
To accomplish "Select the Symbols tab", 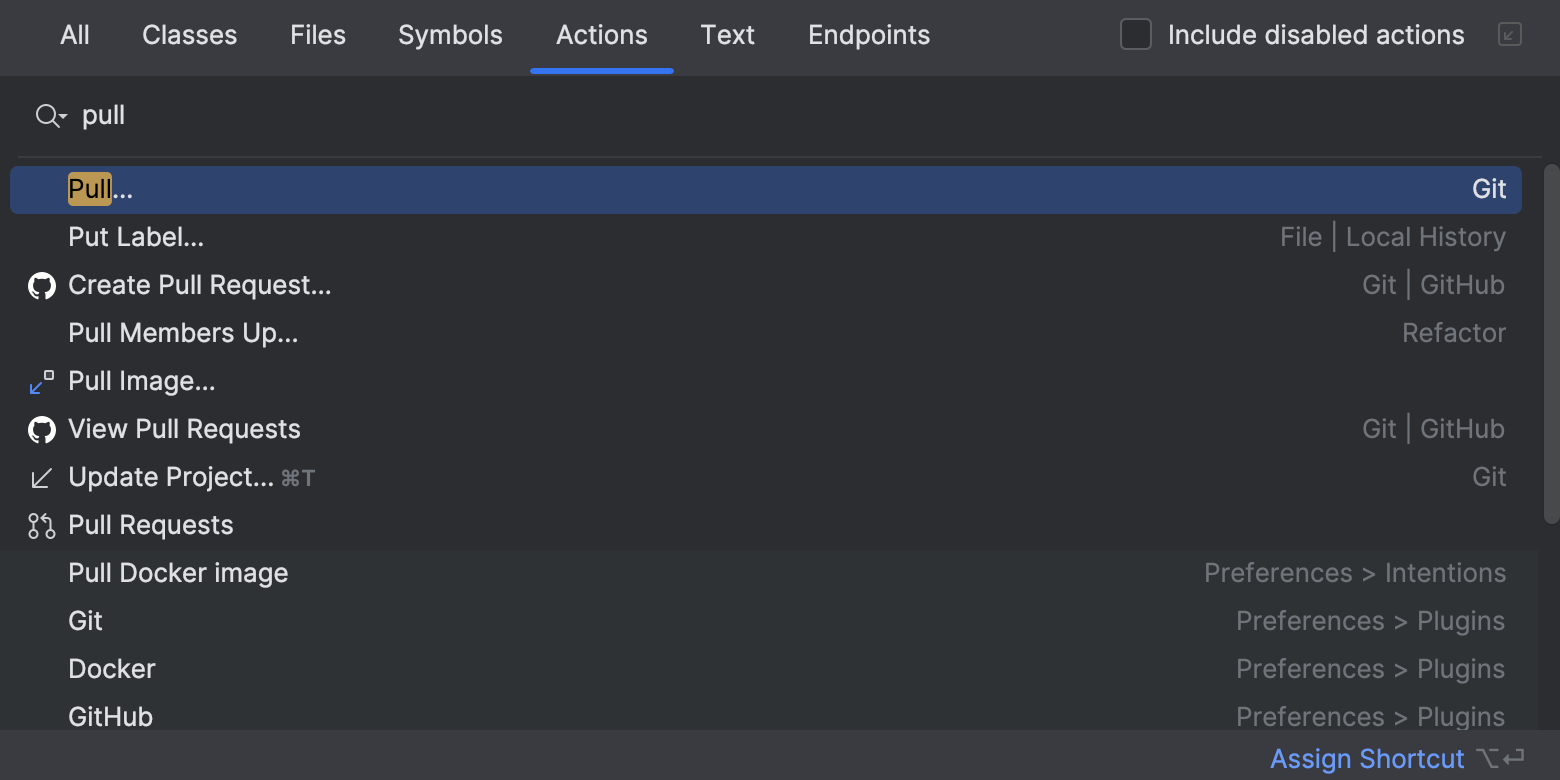I will (x=450, y=34).
